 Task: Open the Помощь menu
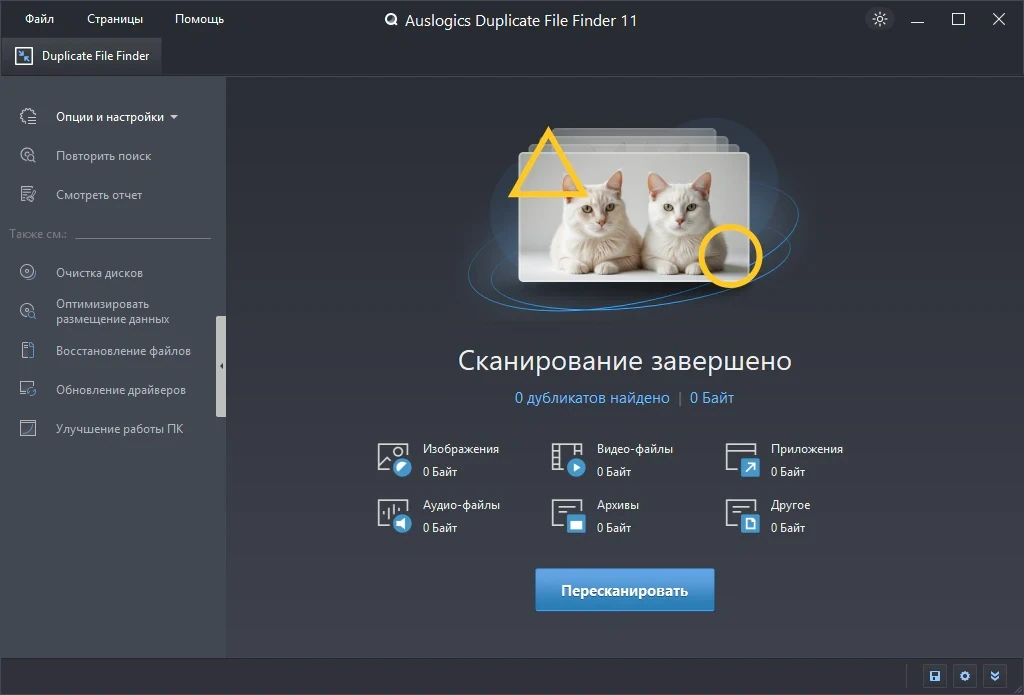(x=199, y=19)
